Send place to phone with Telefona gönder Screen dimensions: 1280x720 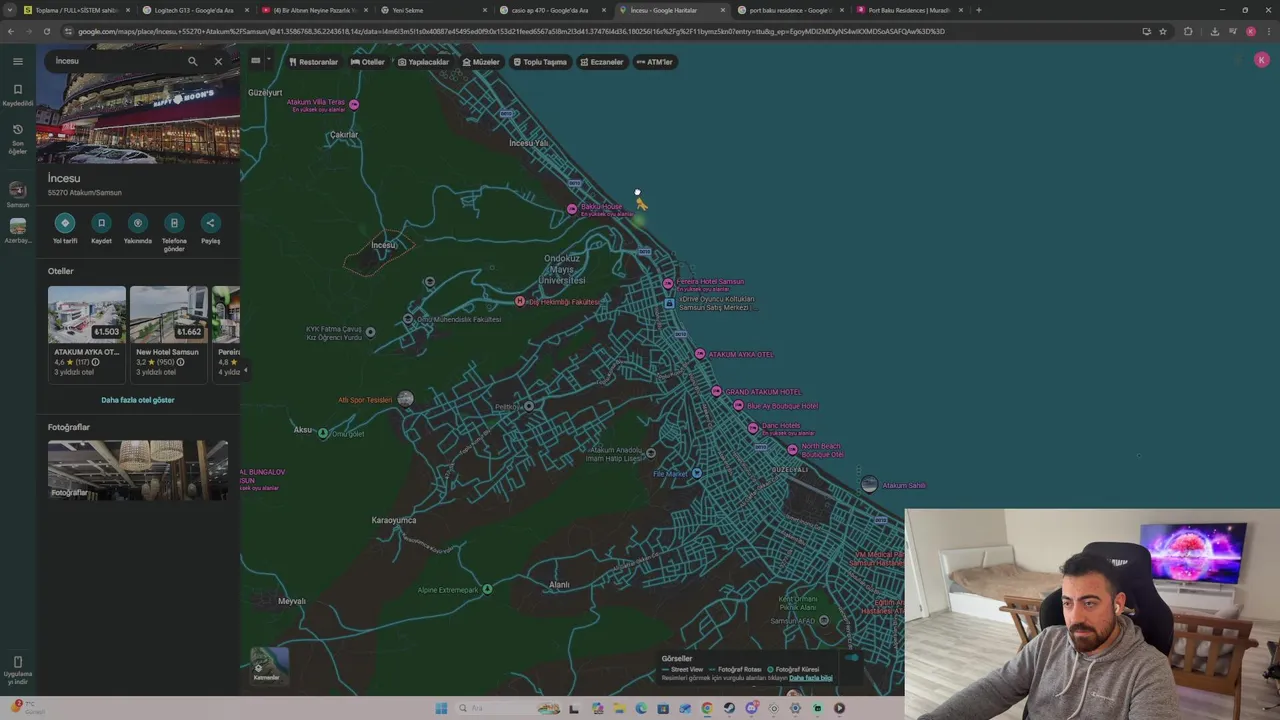pyautogui.click(x=174, y=232)
